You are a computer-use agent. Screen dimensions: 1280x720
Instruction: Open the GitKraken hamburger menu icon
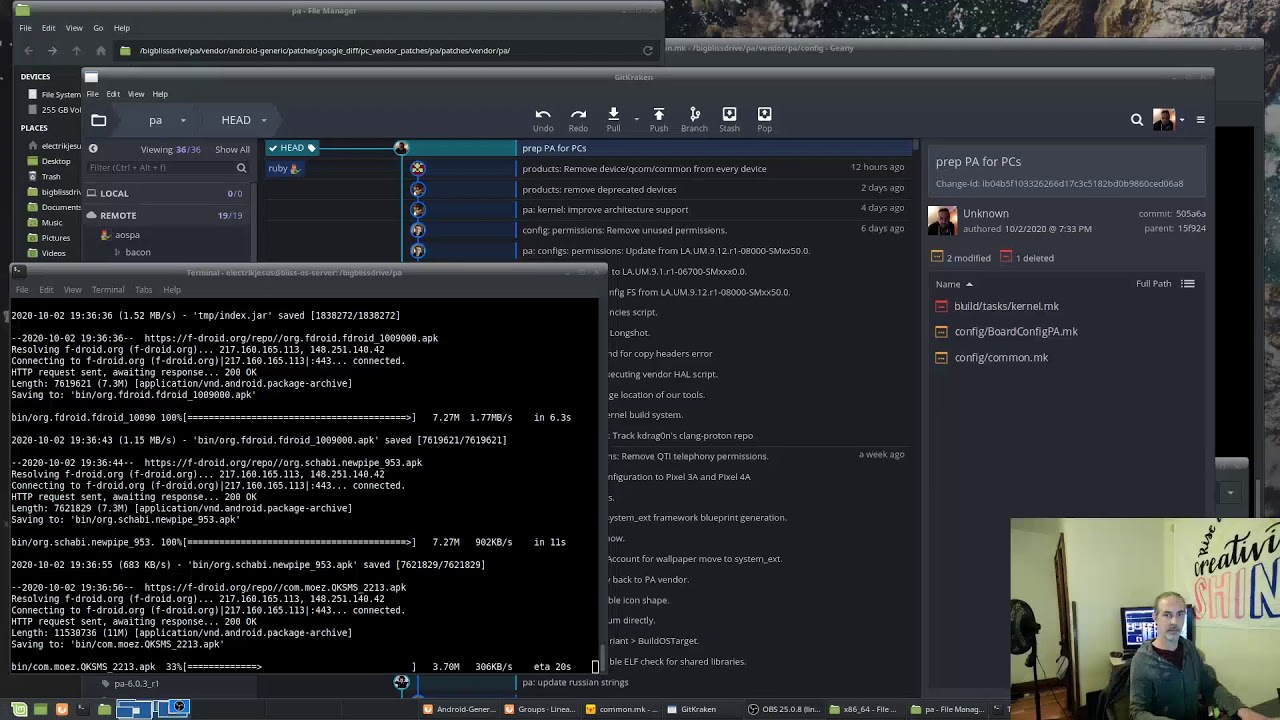1200,120
